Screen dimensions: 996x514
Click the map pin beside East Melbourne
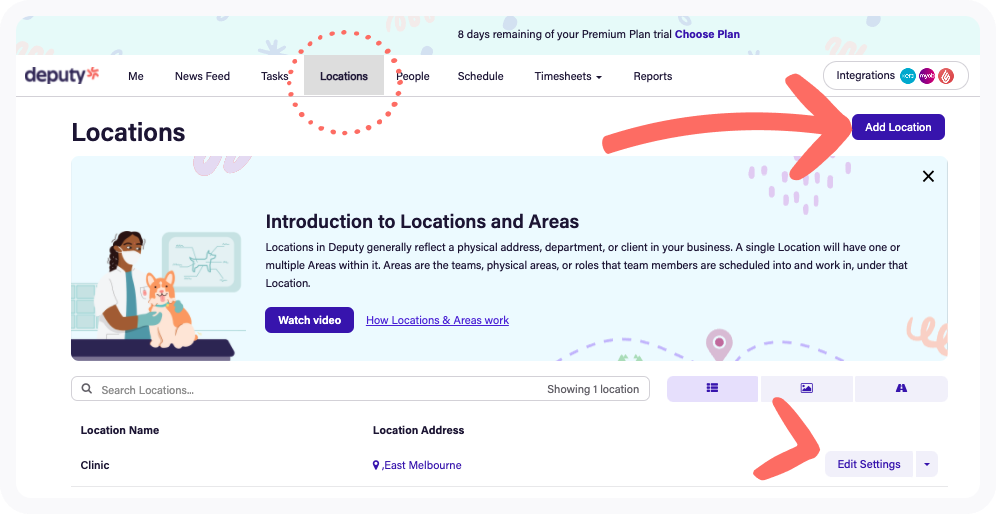point(376,465)
